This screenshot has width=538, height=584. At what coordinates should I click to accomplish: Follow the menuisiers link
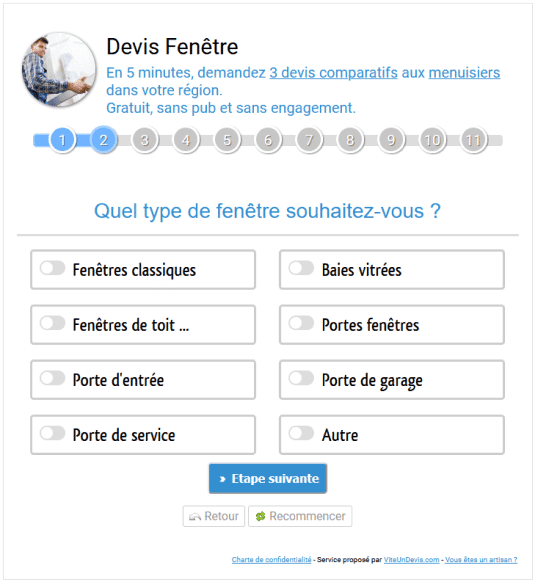[x=464, y=73]
